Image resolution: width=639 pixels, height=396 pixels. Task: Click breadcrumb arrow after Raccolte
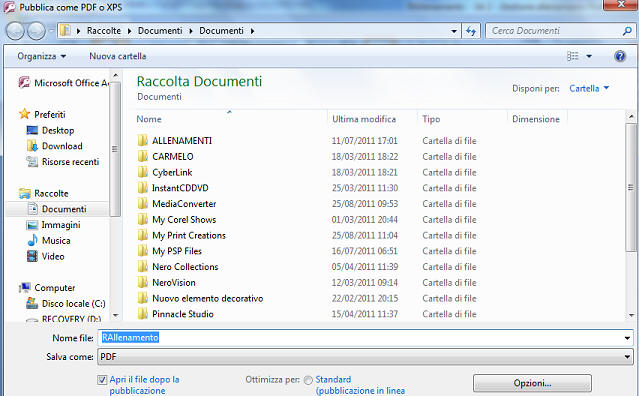click(129, 31)
